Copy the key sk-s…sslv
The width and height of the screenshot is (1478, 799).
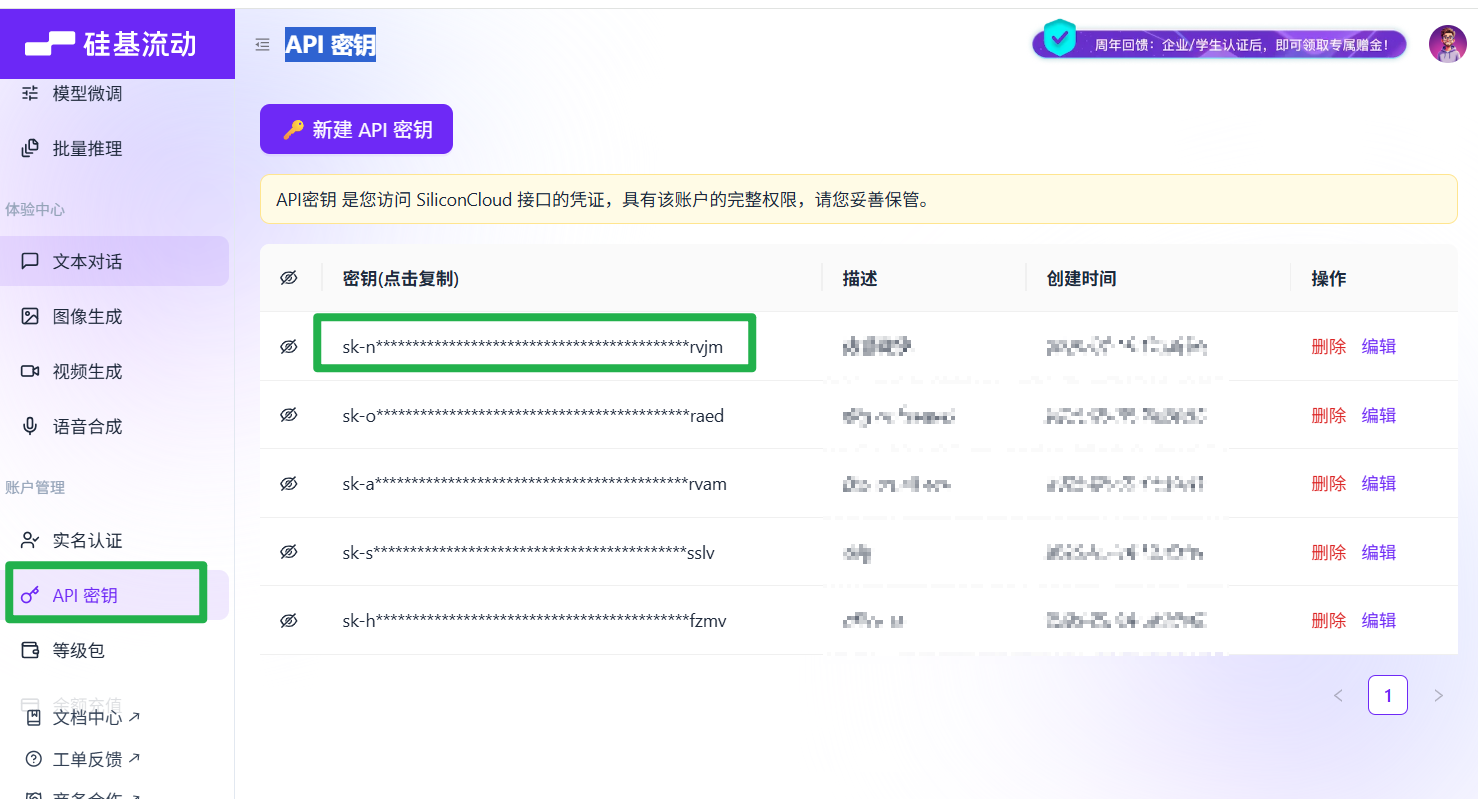[x=528, y=552]
